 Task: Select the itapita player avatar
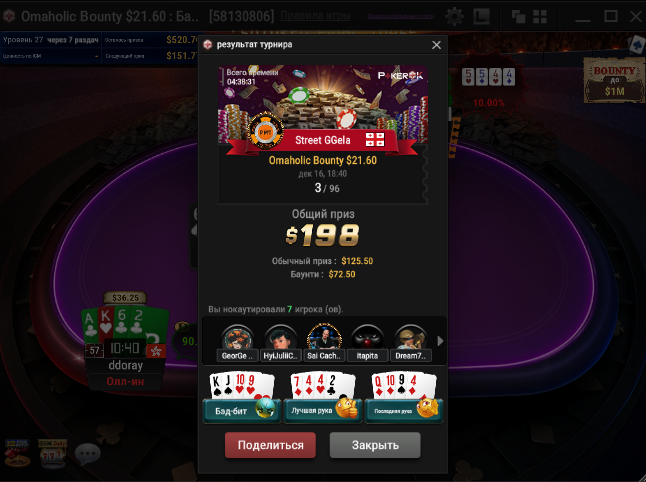point(367,343)
